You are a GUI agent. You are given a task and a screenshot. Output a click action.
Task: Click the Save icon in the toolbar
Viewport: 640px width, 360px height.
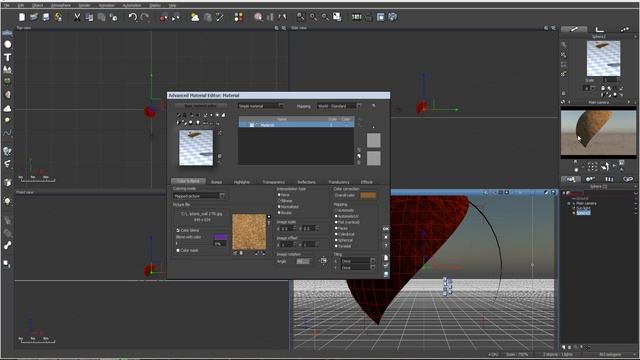point(46,17)
